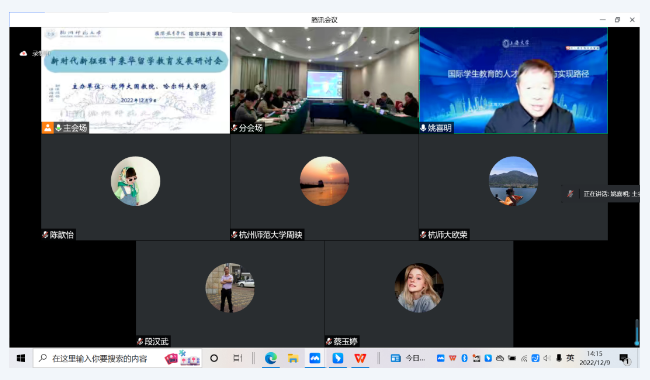
Task: Open the Wi-Fi network tray icon
Action: [524, 358]
